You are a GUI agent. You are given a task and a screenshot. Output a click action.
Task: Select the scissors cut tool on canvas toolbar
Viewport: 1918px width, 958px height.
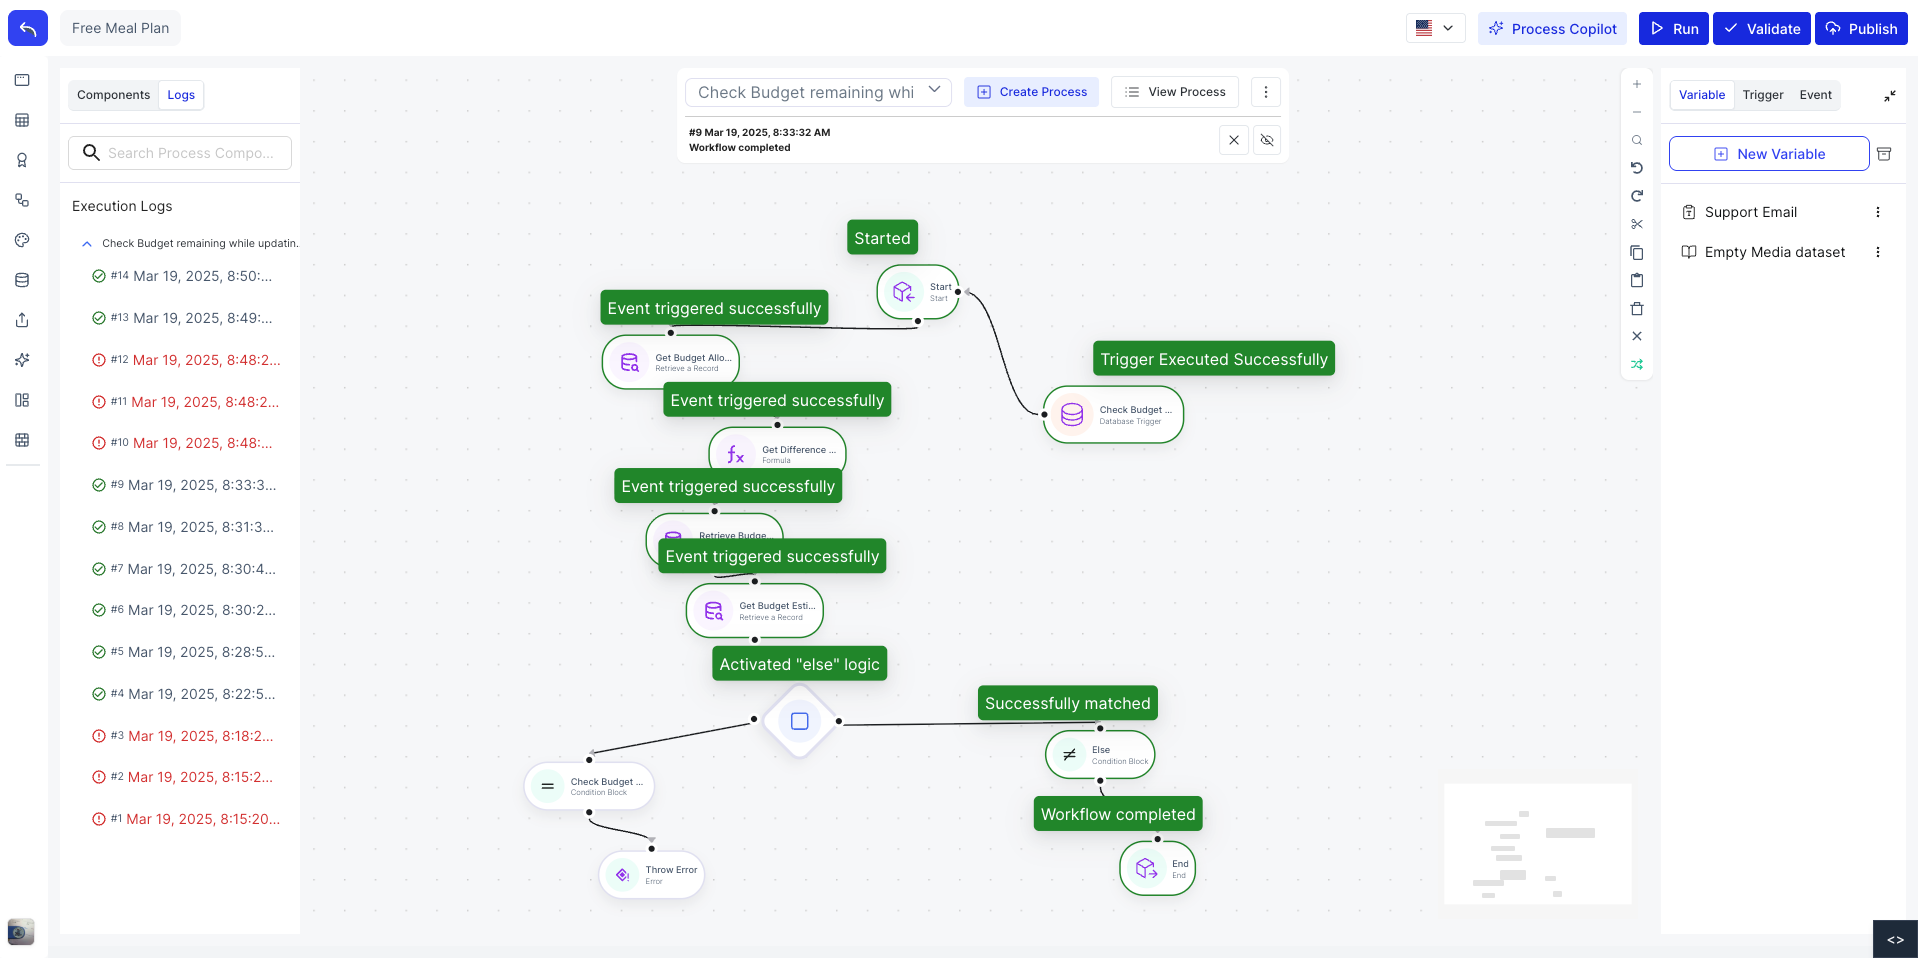[1637, 224]
